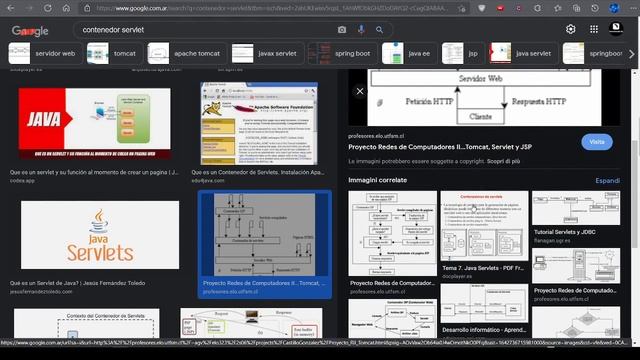Open the red JAVA servlet thumbnail

point(95,123)
